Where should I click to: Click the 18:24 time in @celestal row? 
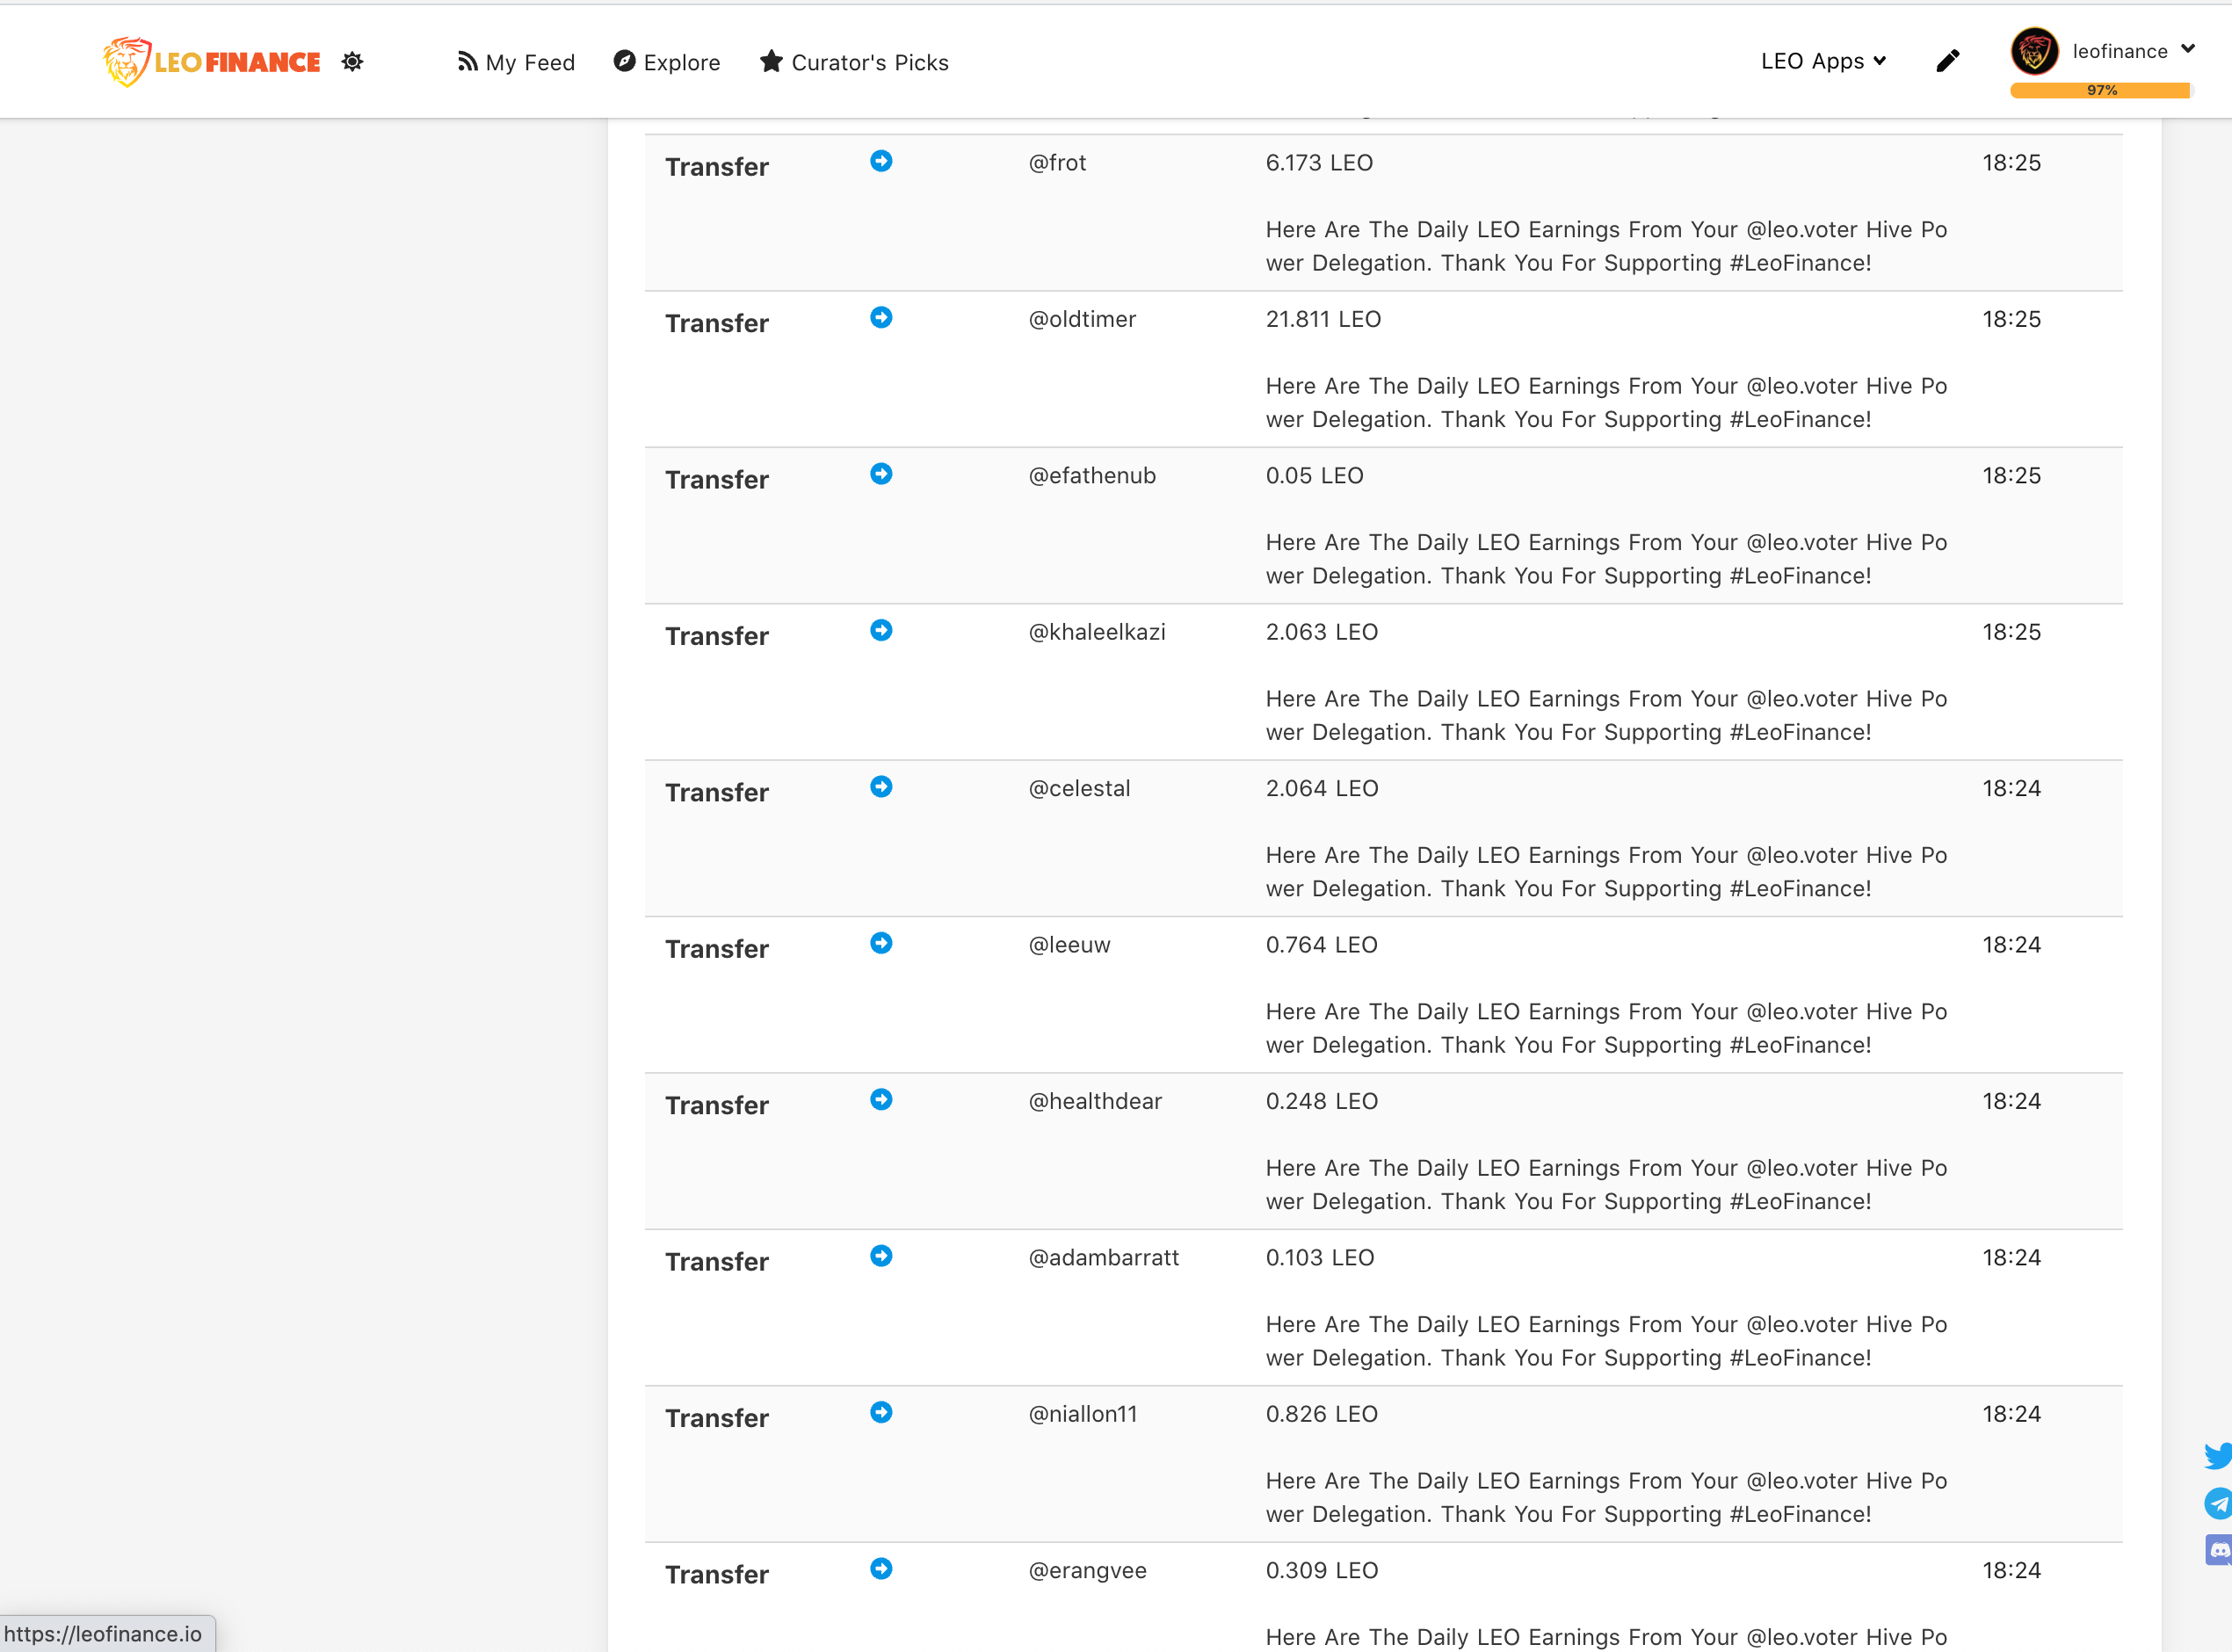coord(2011,789)
